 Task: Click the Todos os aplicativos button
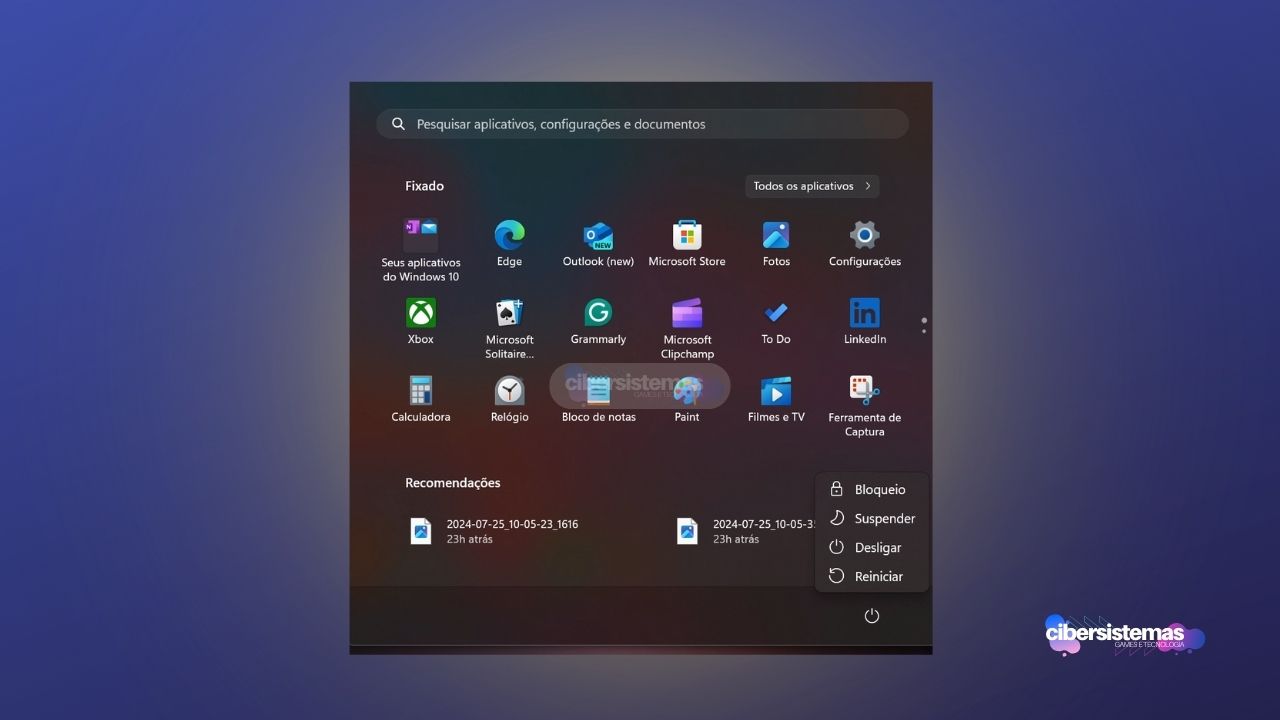(x=812, y=186)
